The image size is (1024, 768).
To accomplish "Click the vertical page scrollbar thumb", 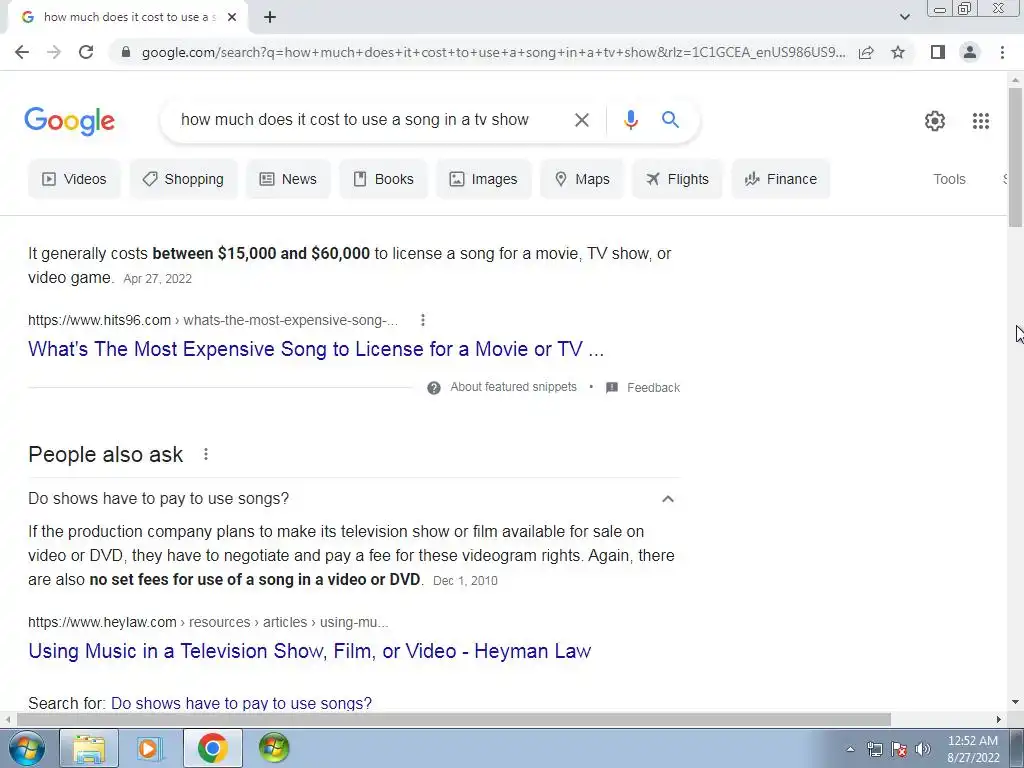I will (x=1015, y=157).
